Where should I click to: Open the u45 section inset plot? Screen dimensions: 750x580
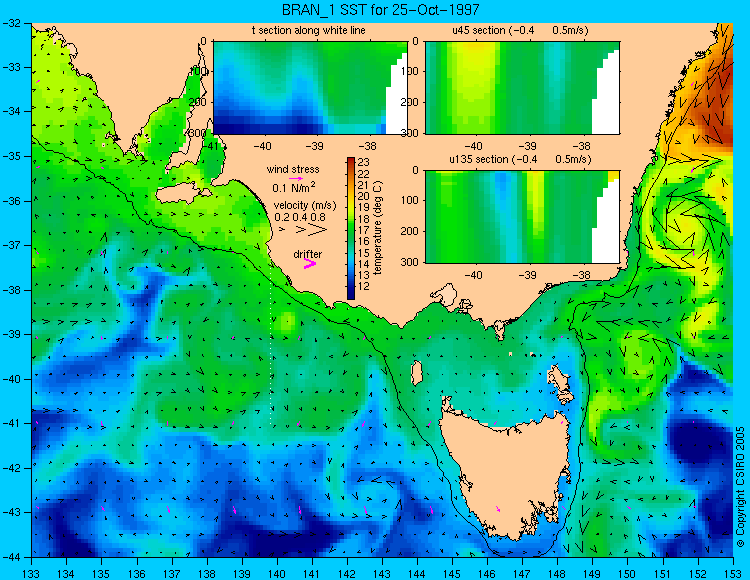[522, 88]
